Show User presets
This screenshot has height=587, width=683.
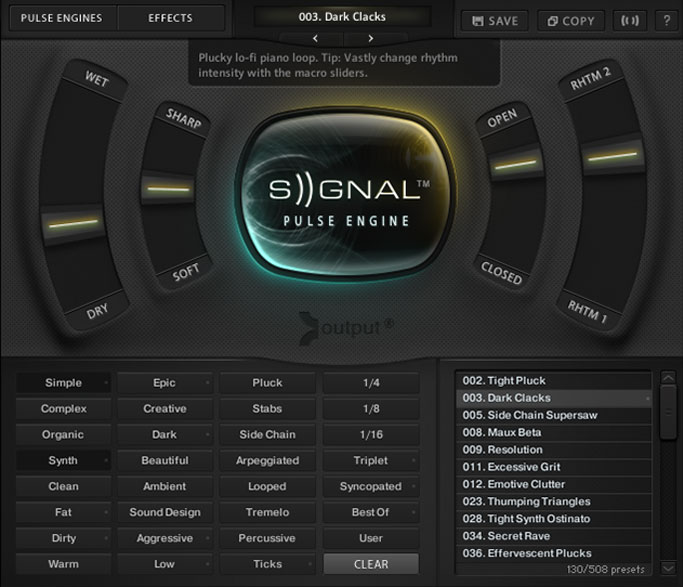[371, 538]
